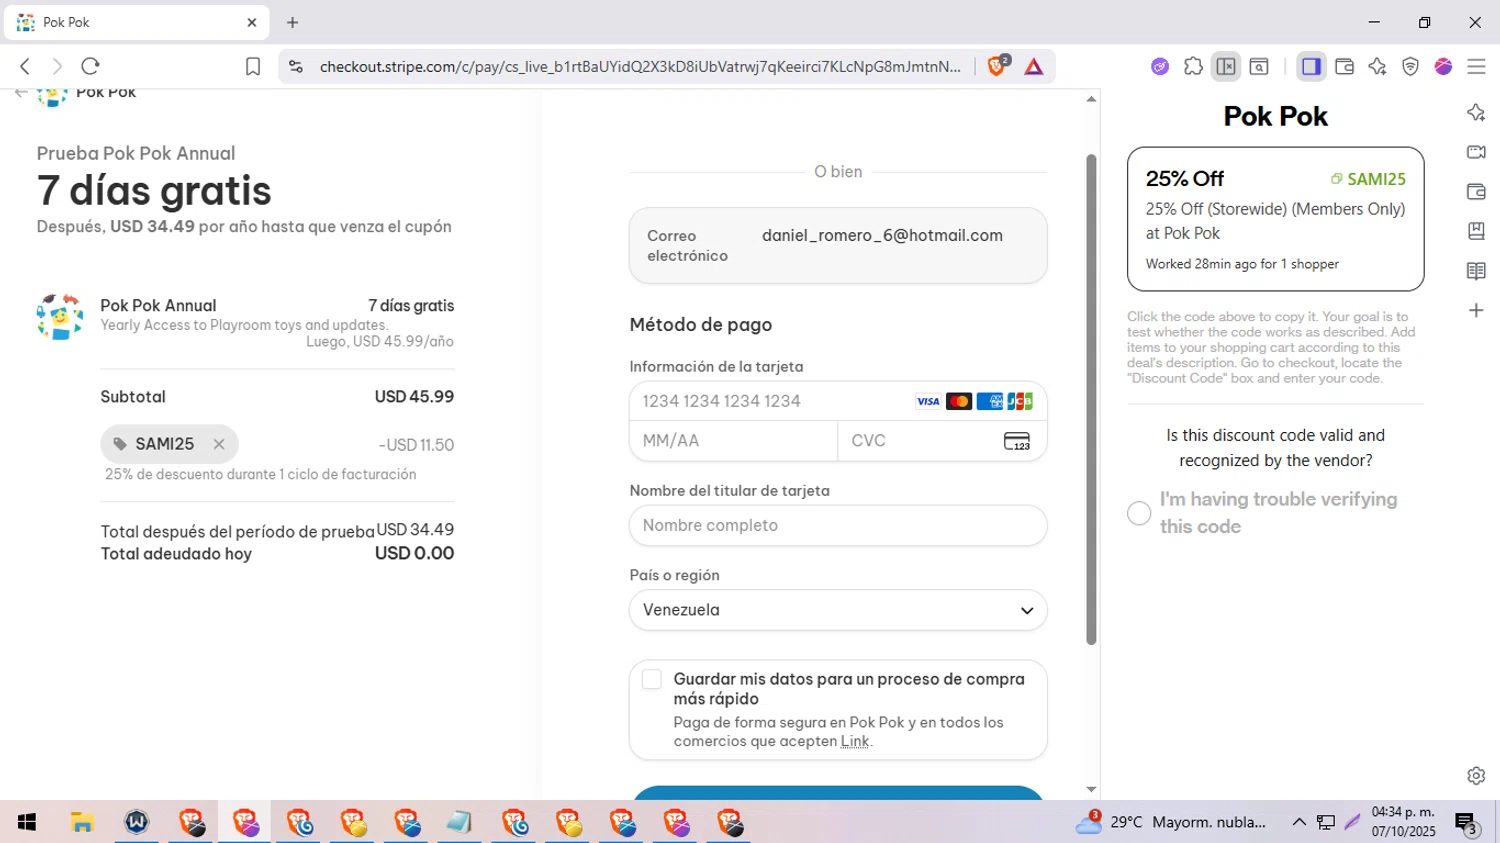Click the CVC security code field
The width and height of the screenshot is (1500, 843).
[942, 441]
